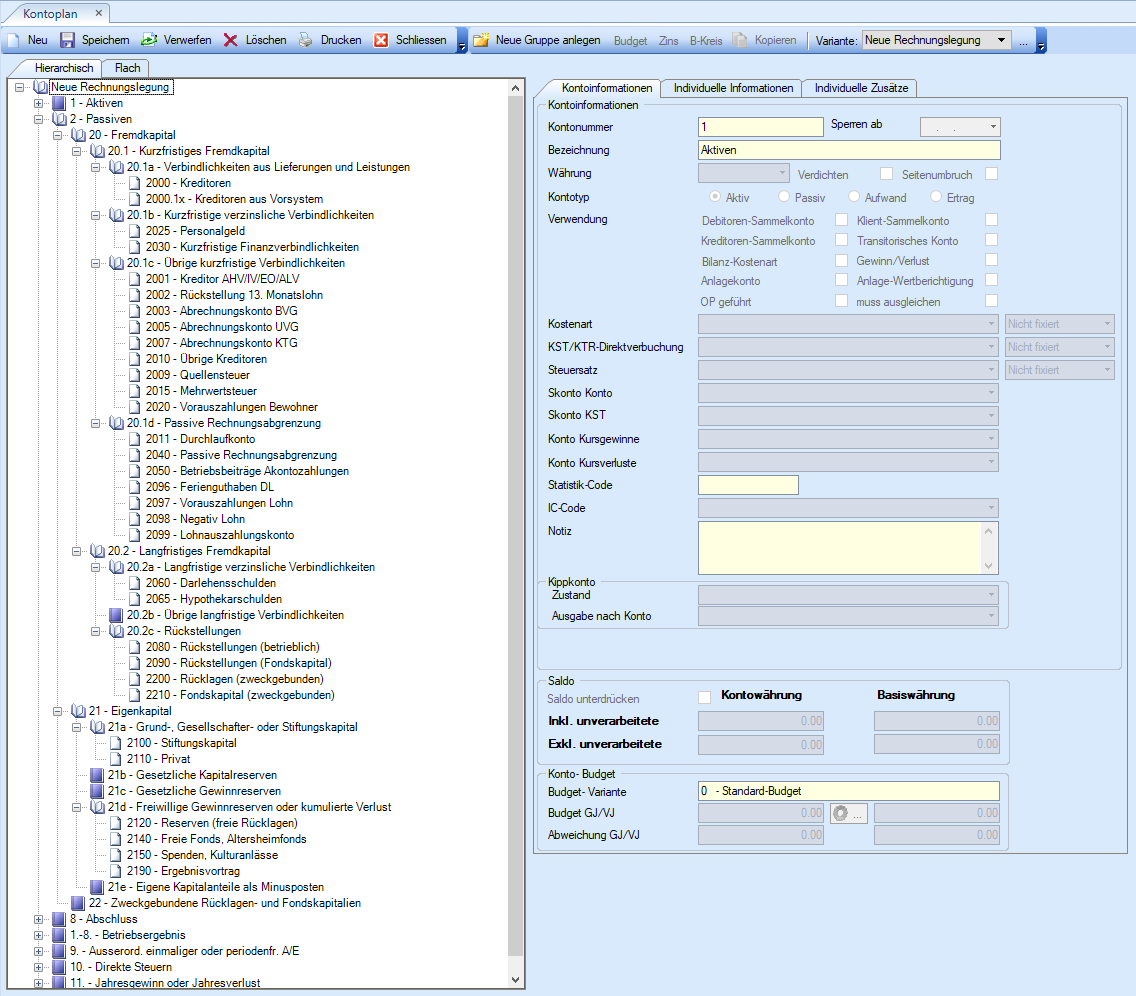The image size is (1136, 996).
Task: Click the Kopieren copy icon
Action: pyautogui.click(x=740, y=40)
